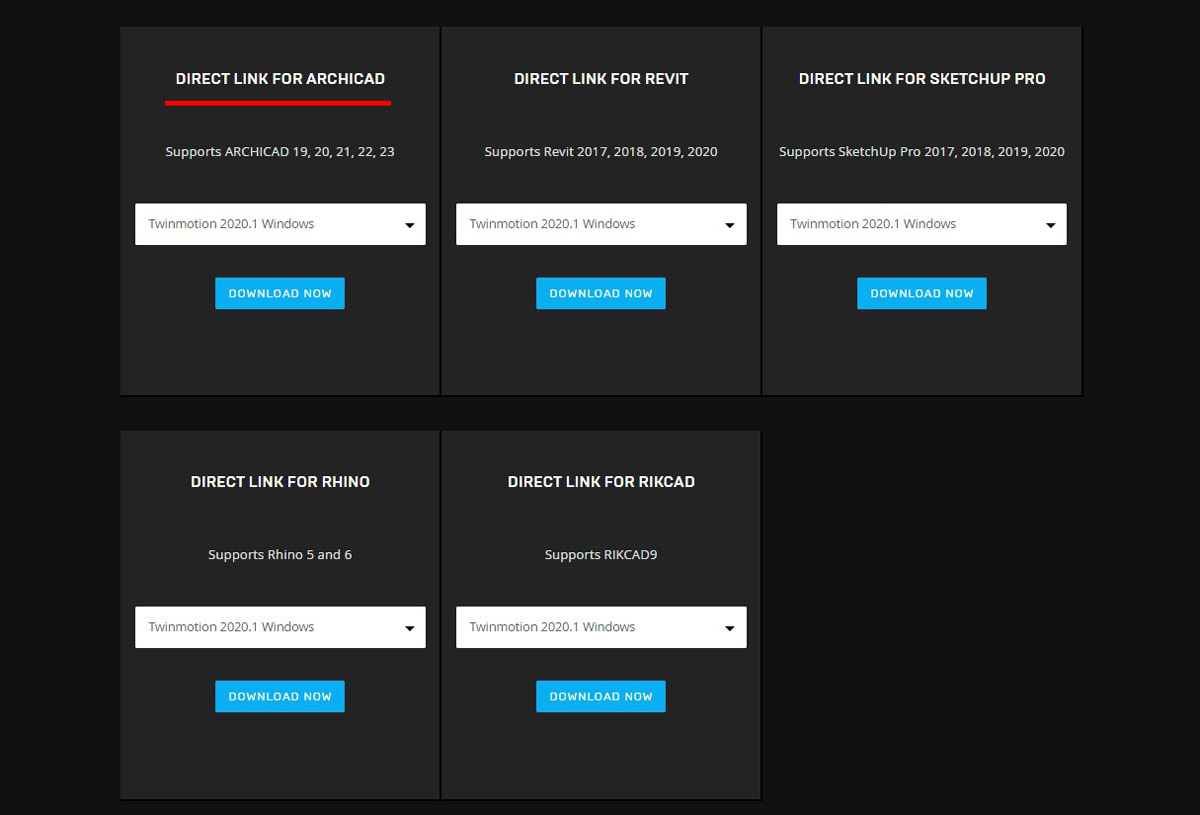Click Download Now in the Rhino card
The height and width of the screenshot is (815, 1200).
coord(280,696)
